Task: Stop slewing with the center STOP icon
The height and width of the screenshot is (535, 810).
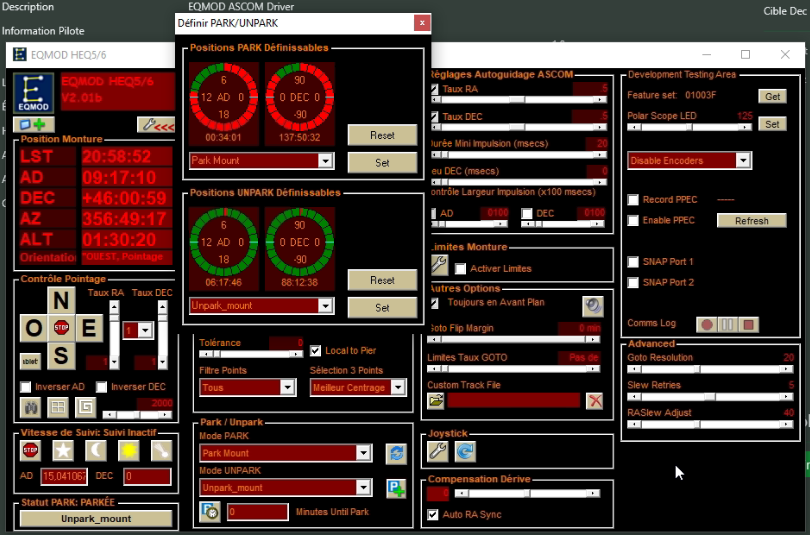Action: point(61,327)
